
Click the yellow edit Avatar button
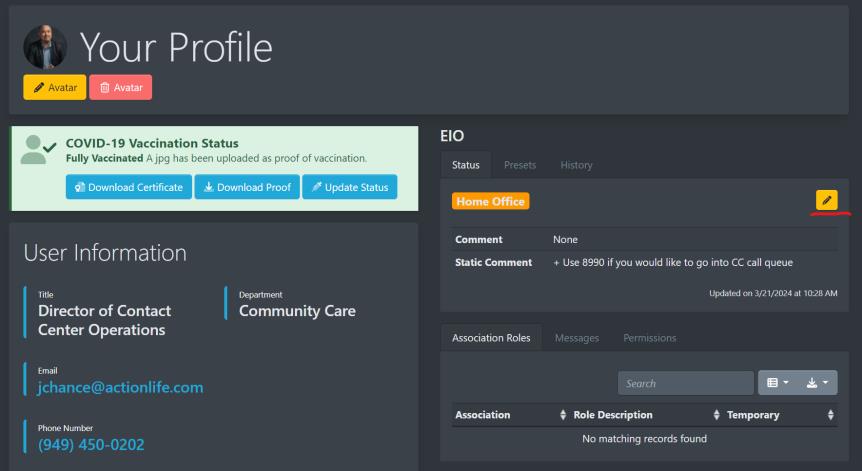pos(54,88)
